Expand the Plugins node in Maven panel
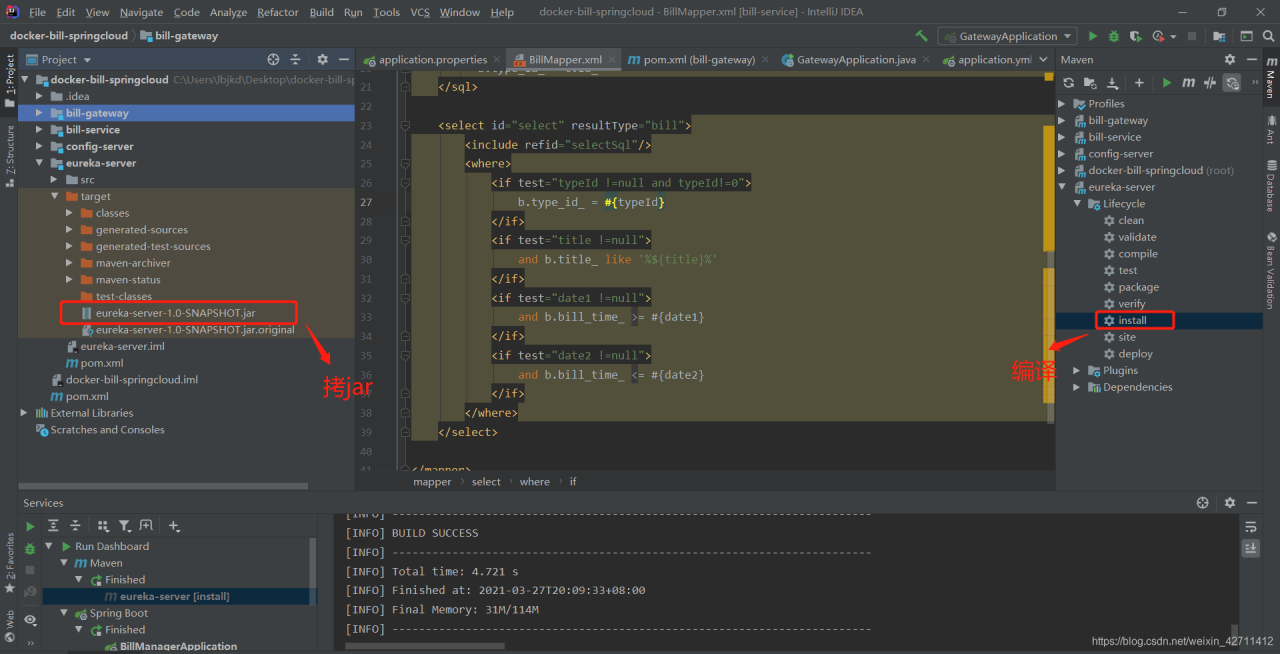The height and width of the screenshot is (654, 1280). point(1078,371)
